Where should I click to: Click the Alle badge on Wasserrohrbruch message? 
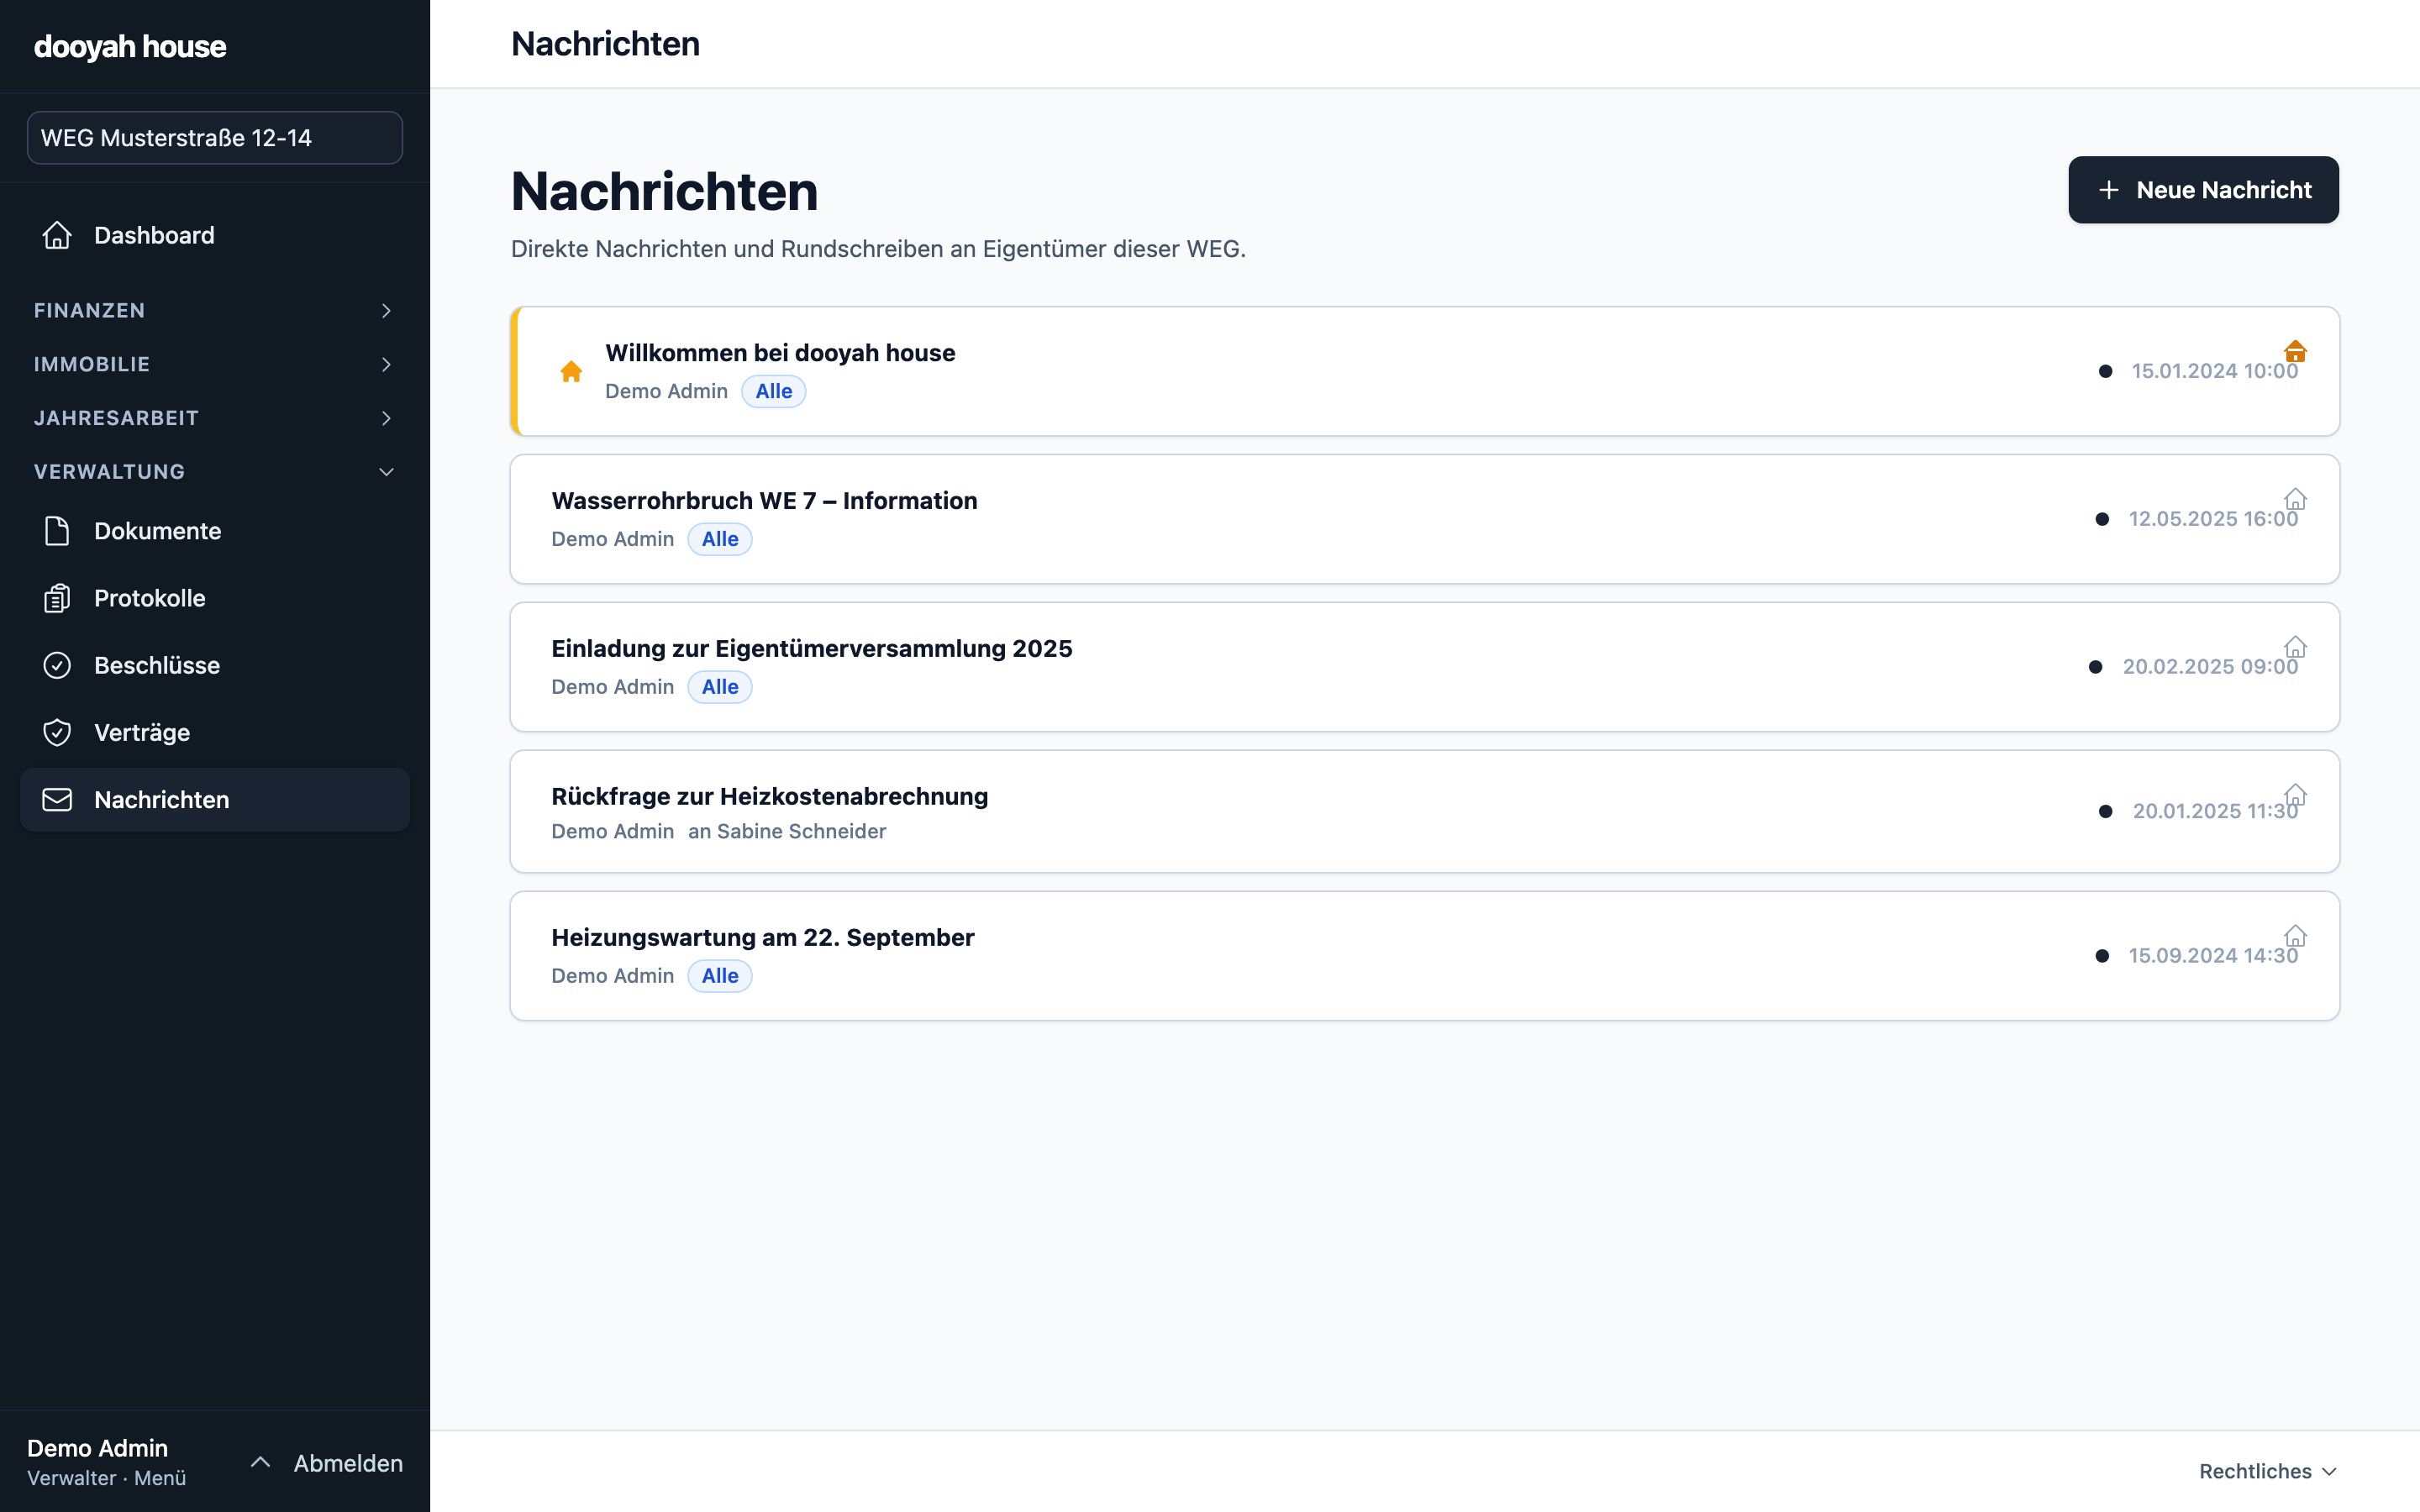pos(720,539)
